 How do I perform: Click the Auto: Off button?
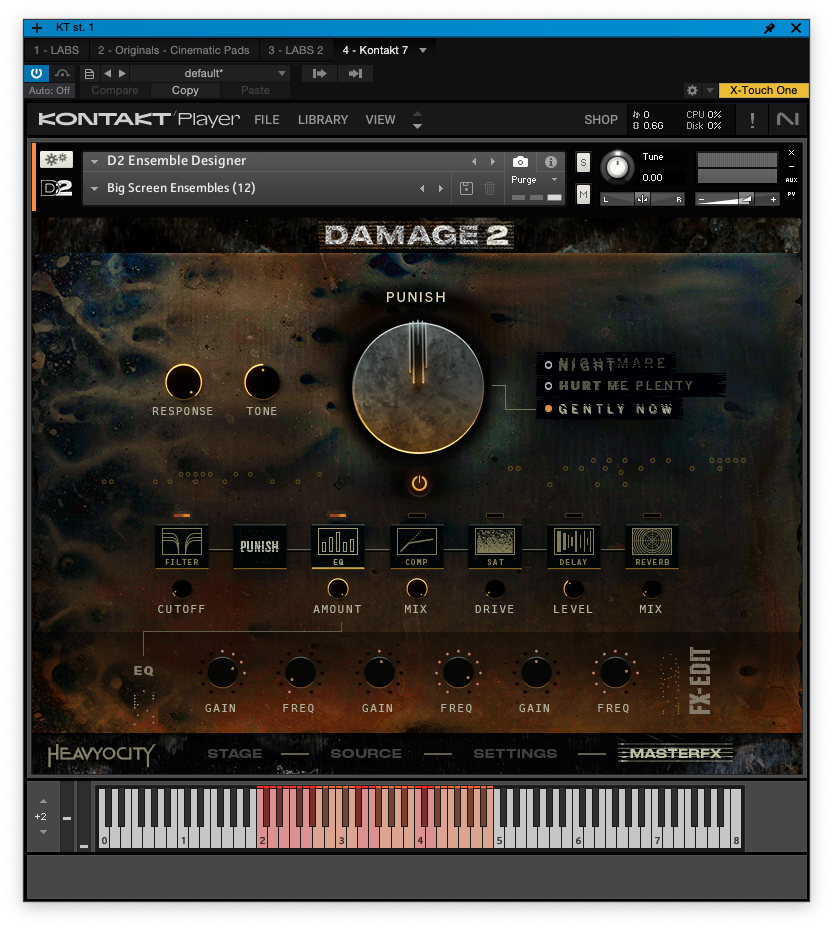pyautogui.click(x=49, y=90)
